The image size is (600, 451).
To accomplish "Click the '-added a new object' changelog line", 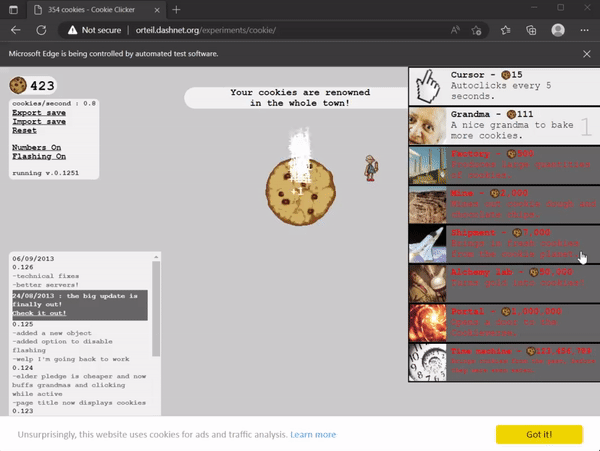I will [52, 333].
